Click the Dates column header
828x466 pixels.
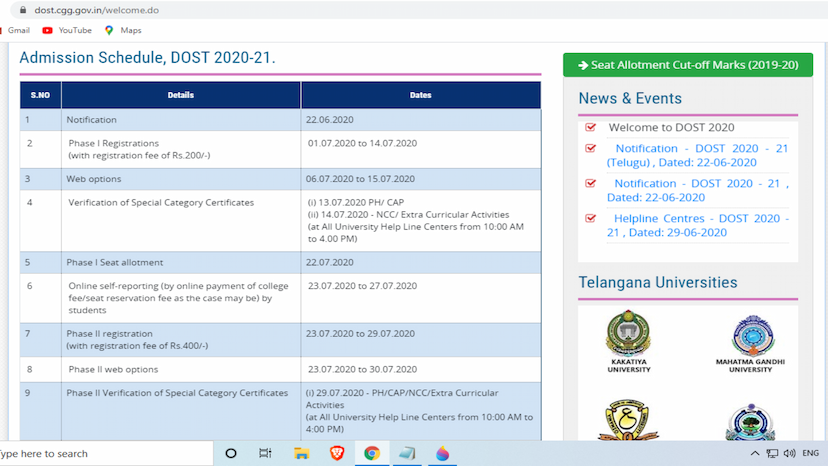421,95
